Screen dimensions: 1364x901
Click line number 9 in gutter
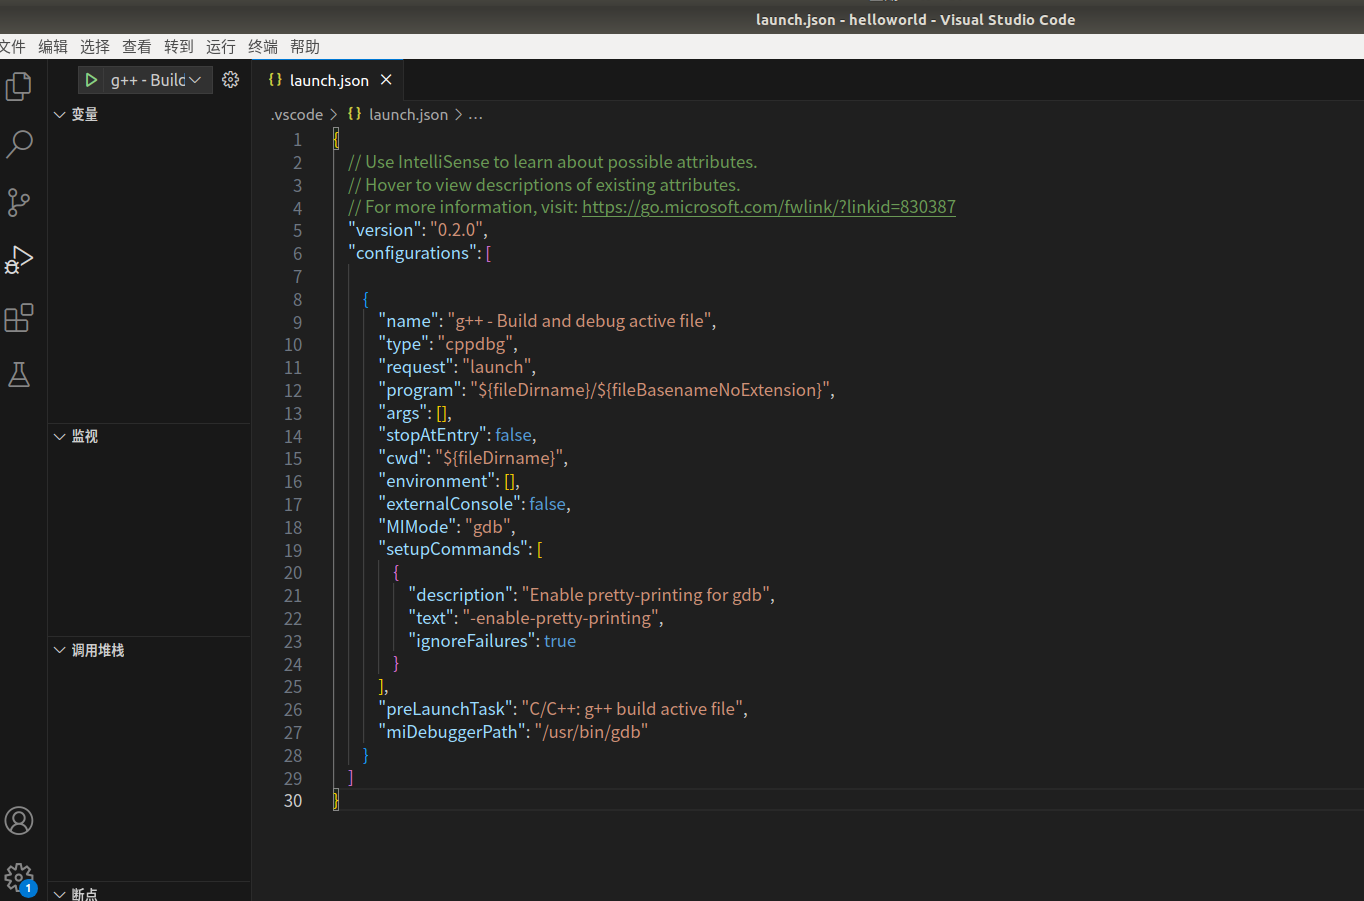[x=297, y=322]
